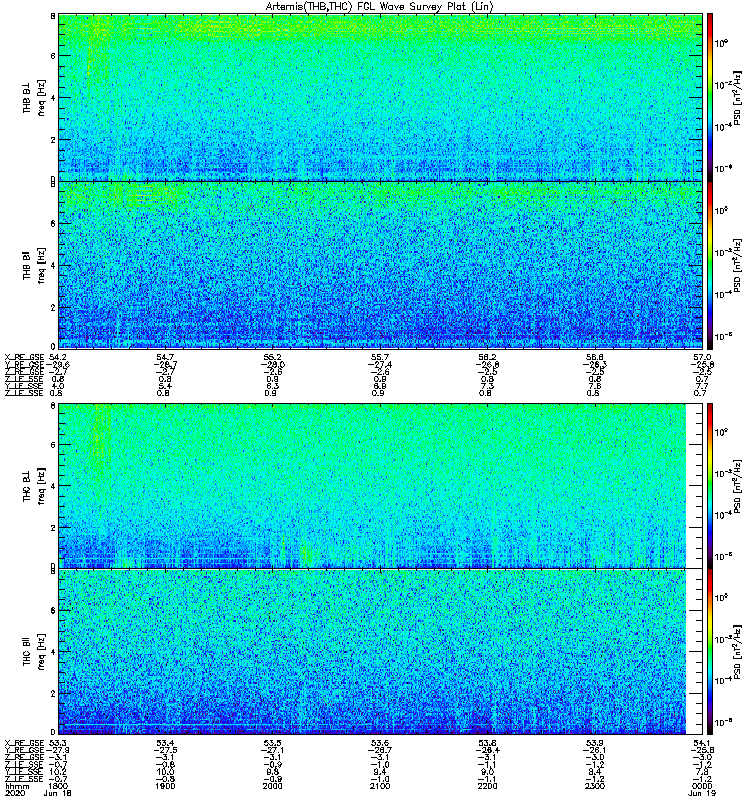Click the color bar beside the THC B∥ panel
This screenshot has height=800, width=750.
point(710,652)
